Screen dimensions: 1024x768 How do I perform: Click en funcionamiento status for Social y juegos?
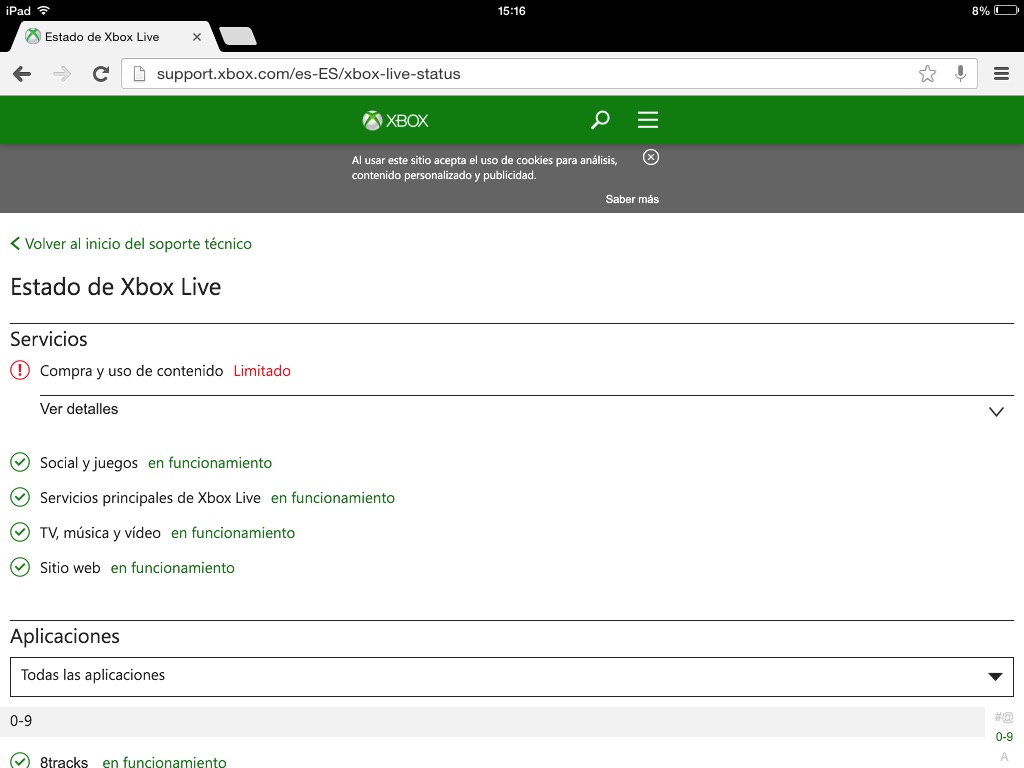pos(210,463)
